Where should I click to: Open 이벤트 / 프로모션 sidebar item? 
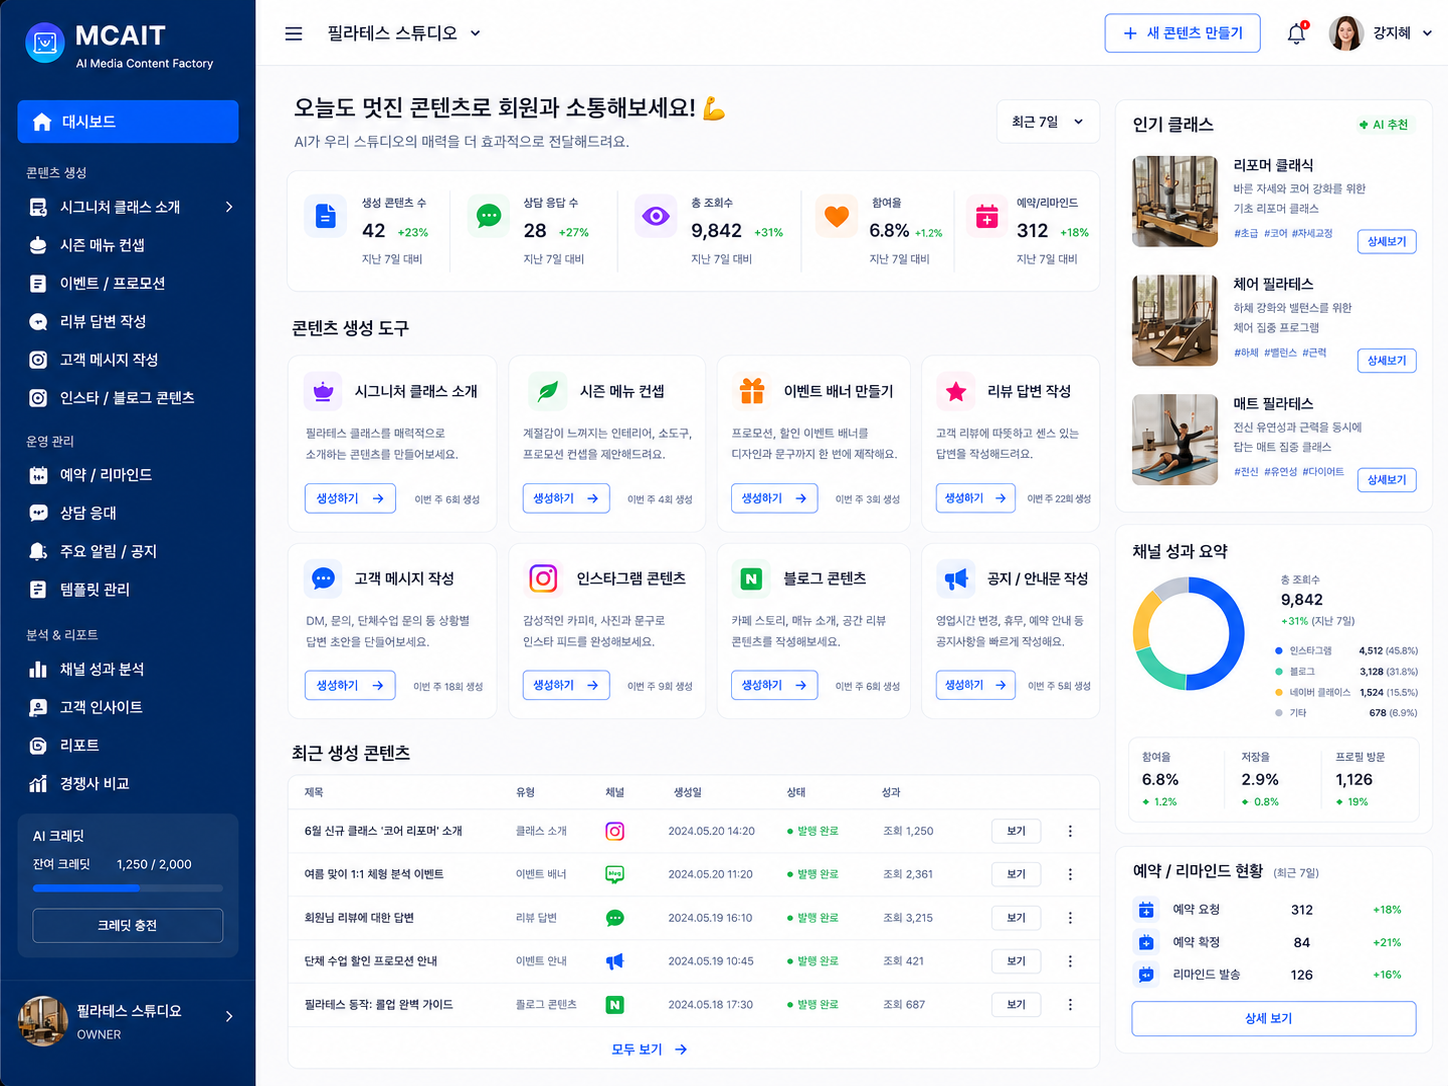point(128,283)
